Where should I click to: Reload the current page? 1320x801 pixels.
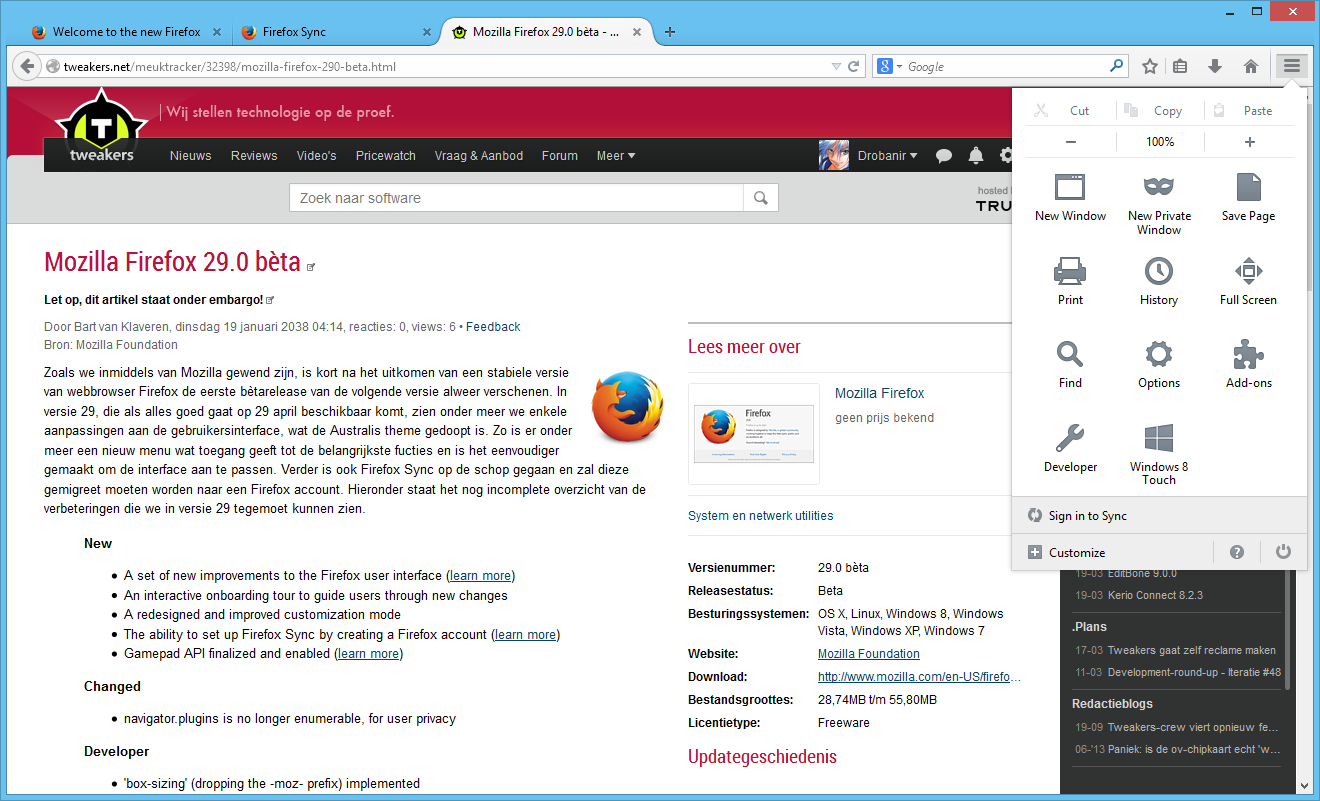click(854, 67)
